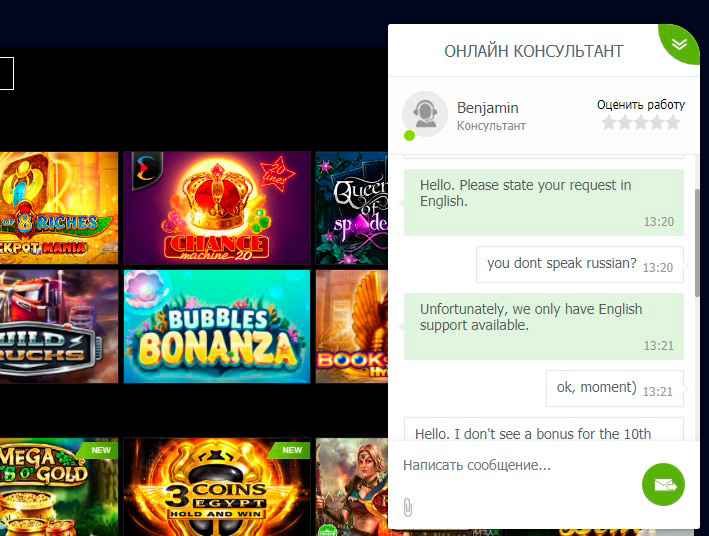Launch the Chance Machine 20 slot
709x536 pixels.
pyautogui.click(x=217, y=208)
